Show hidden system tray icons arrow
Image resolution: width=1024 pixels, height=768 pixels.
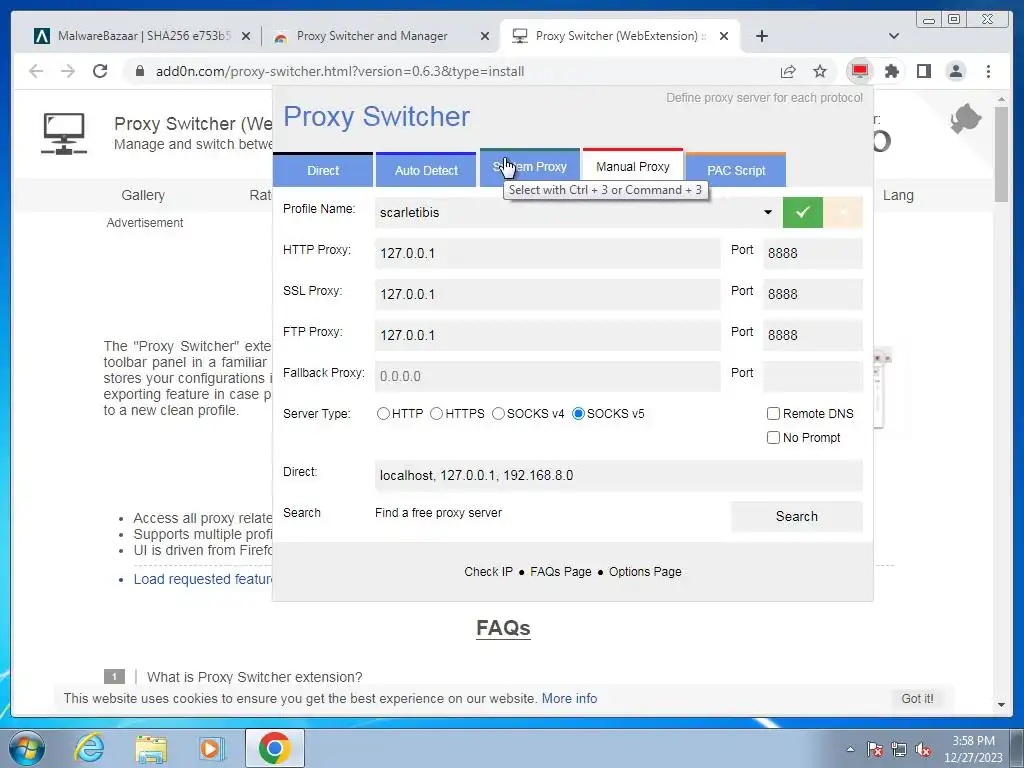[x=850, y=749]
